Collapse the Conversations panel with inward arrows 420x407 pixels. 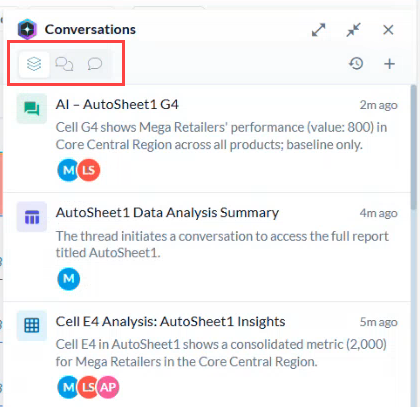click(x=353, y=30)
